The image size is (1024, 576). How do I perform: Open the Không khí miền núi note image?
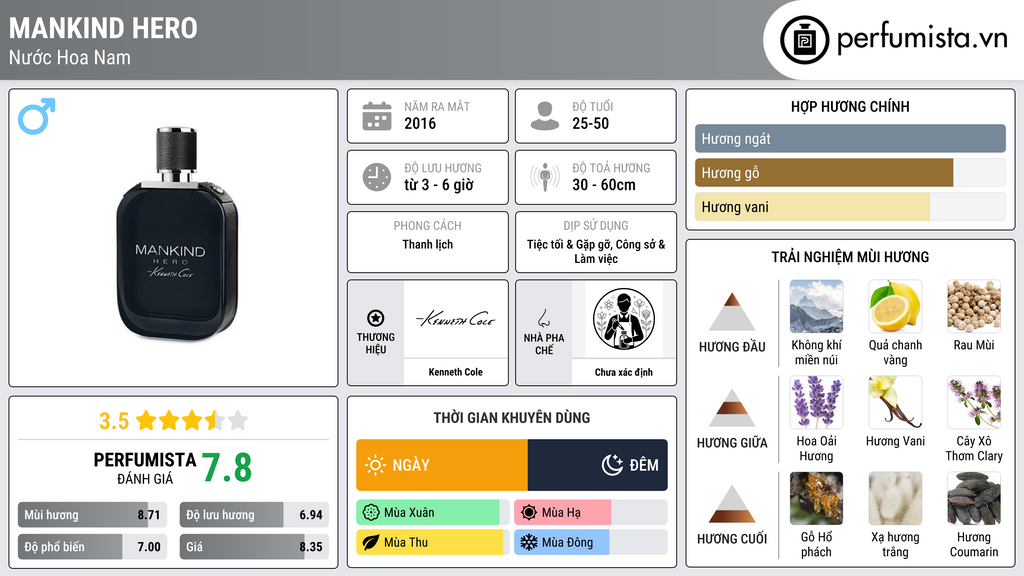point(816,306)
